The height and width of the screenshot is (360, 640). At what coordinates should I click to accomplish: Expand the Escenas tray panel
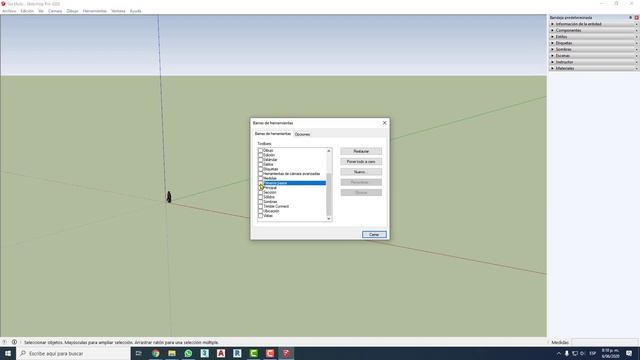coord(593,56)
